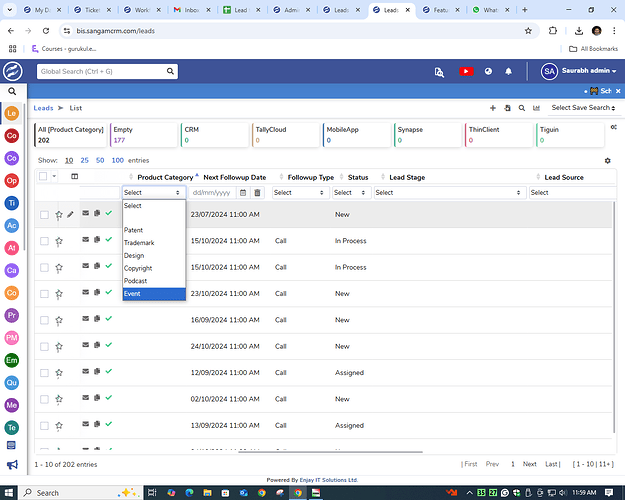The width and height of the screenshot is (625, 500).
Task: Expand the bulk action arrow beside header checkbox
Action: pos(54,176)
